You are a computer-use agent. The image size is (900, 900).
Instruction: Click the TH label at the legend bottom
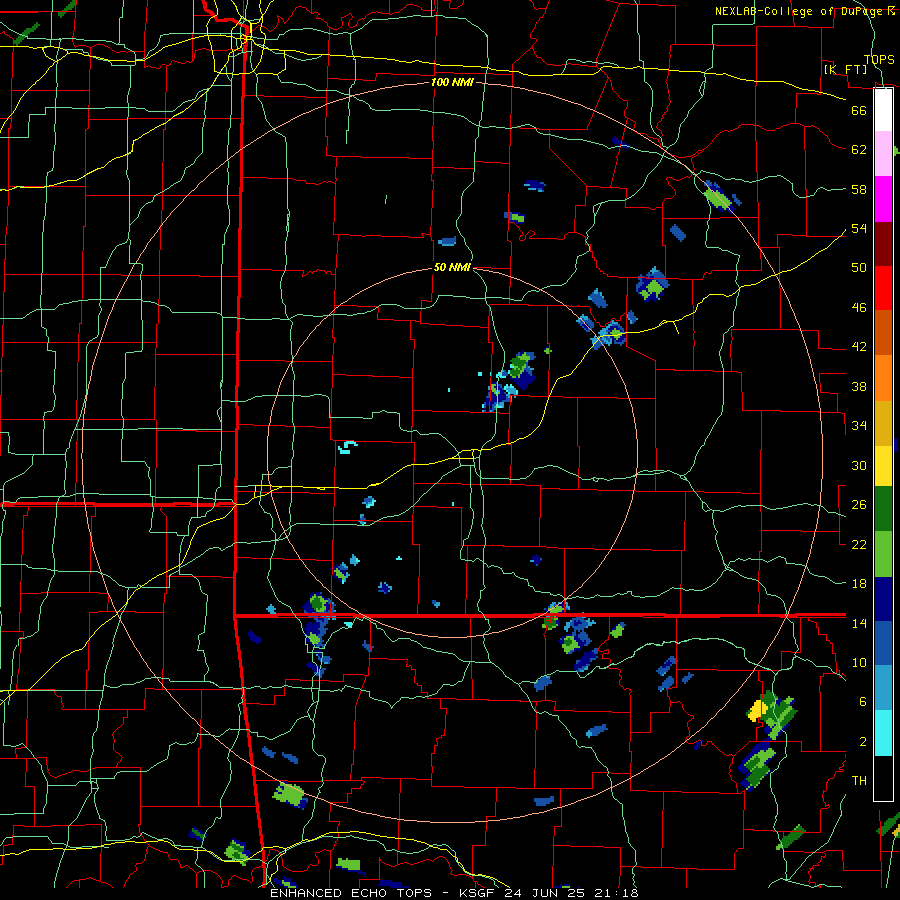pyautogui.click(x=859, y=781)
